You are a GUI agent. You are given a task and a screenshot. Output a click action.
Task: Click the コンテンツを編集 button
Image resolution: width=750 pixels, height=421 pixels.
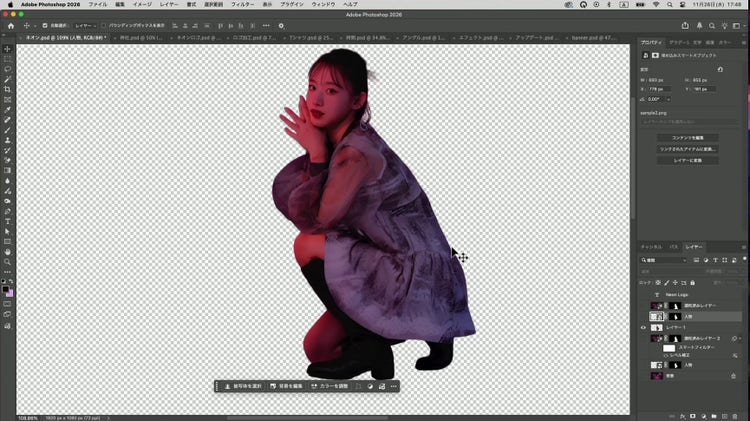687,137
